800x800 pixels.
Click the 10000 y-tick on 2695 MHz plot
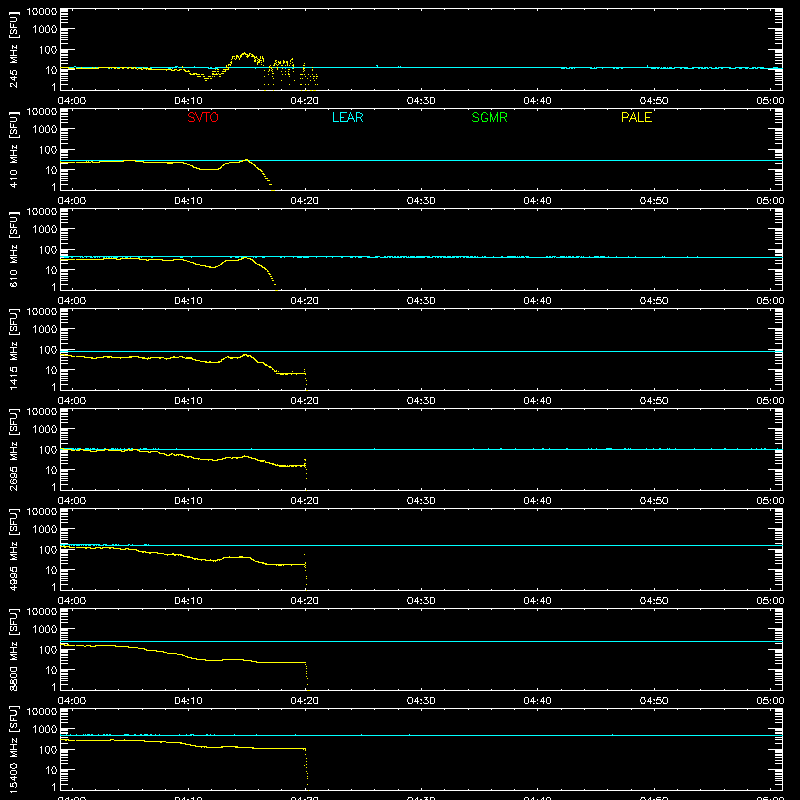point(42,412)
